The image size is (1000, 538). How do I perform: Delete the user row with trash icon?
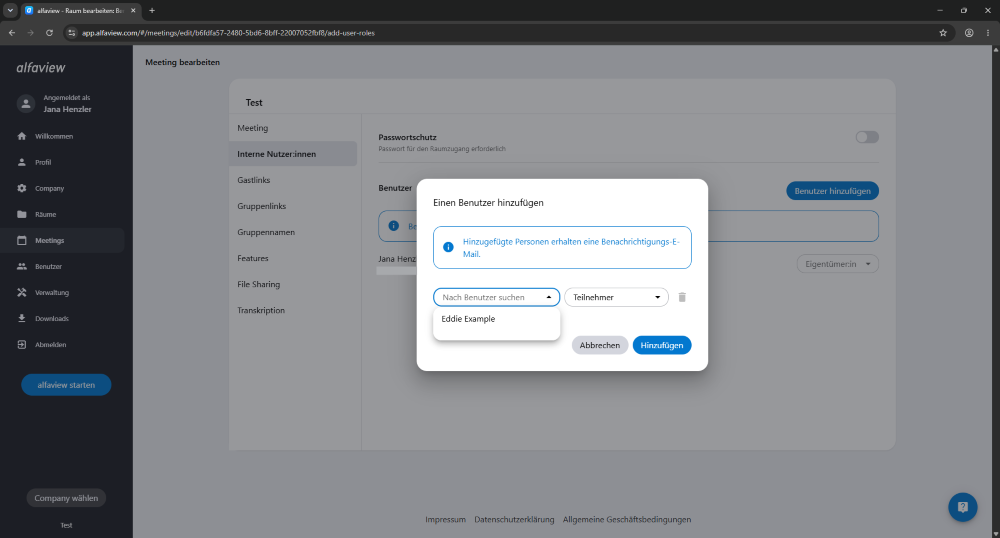click(x=682, y=297)
